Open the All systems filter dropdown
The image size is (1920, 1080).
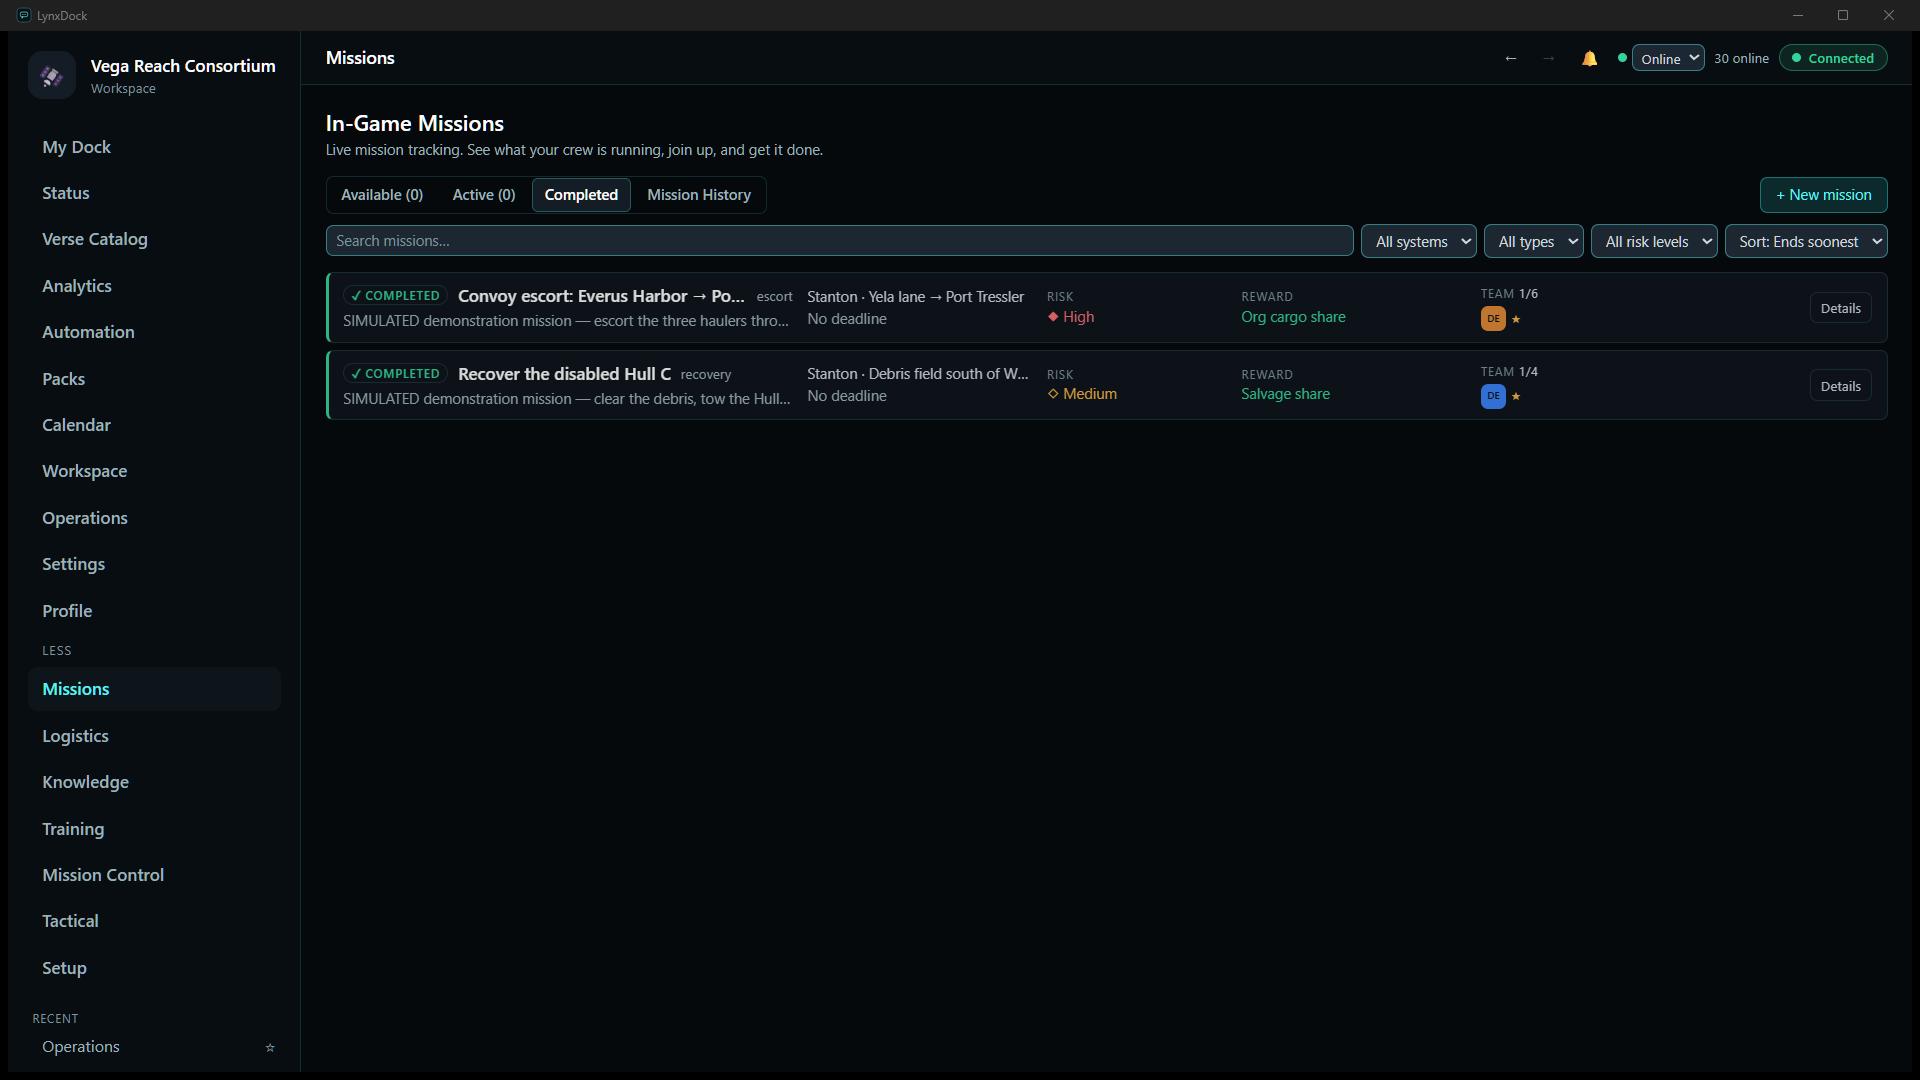coord(1418,241)
